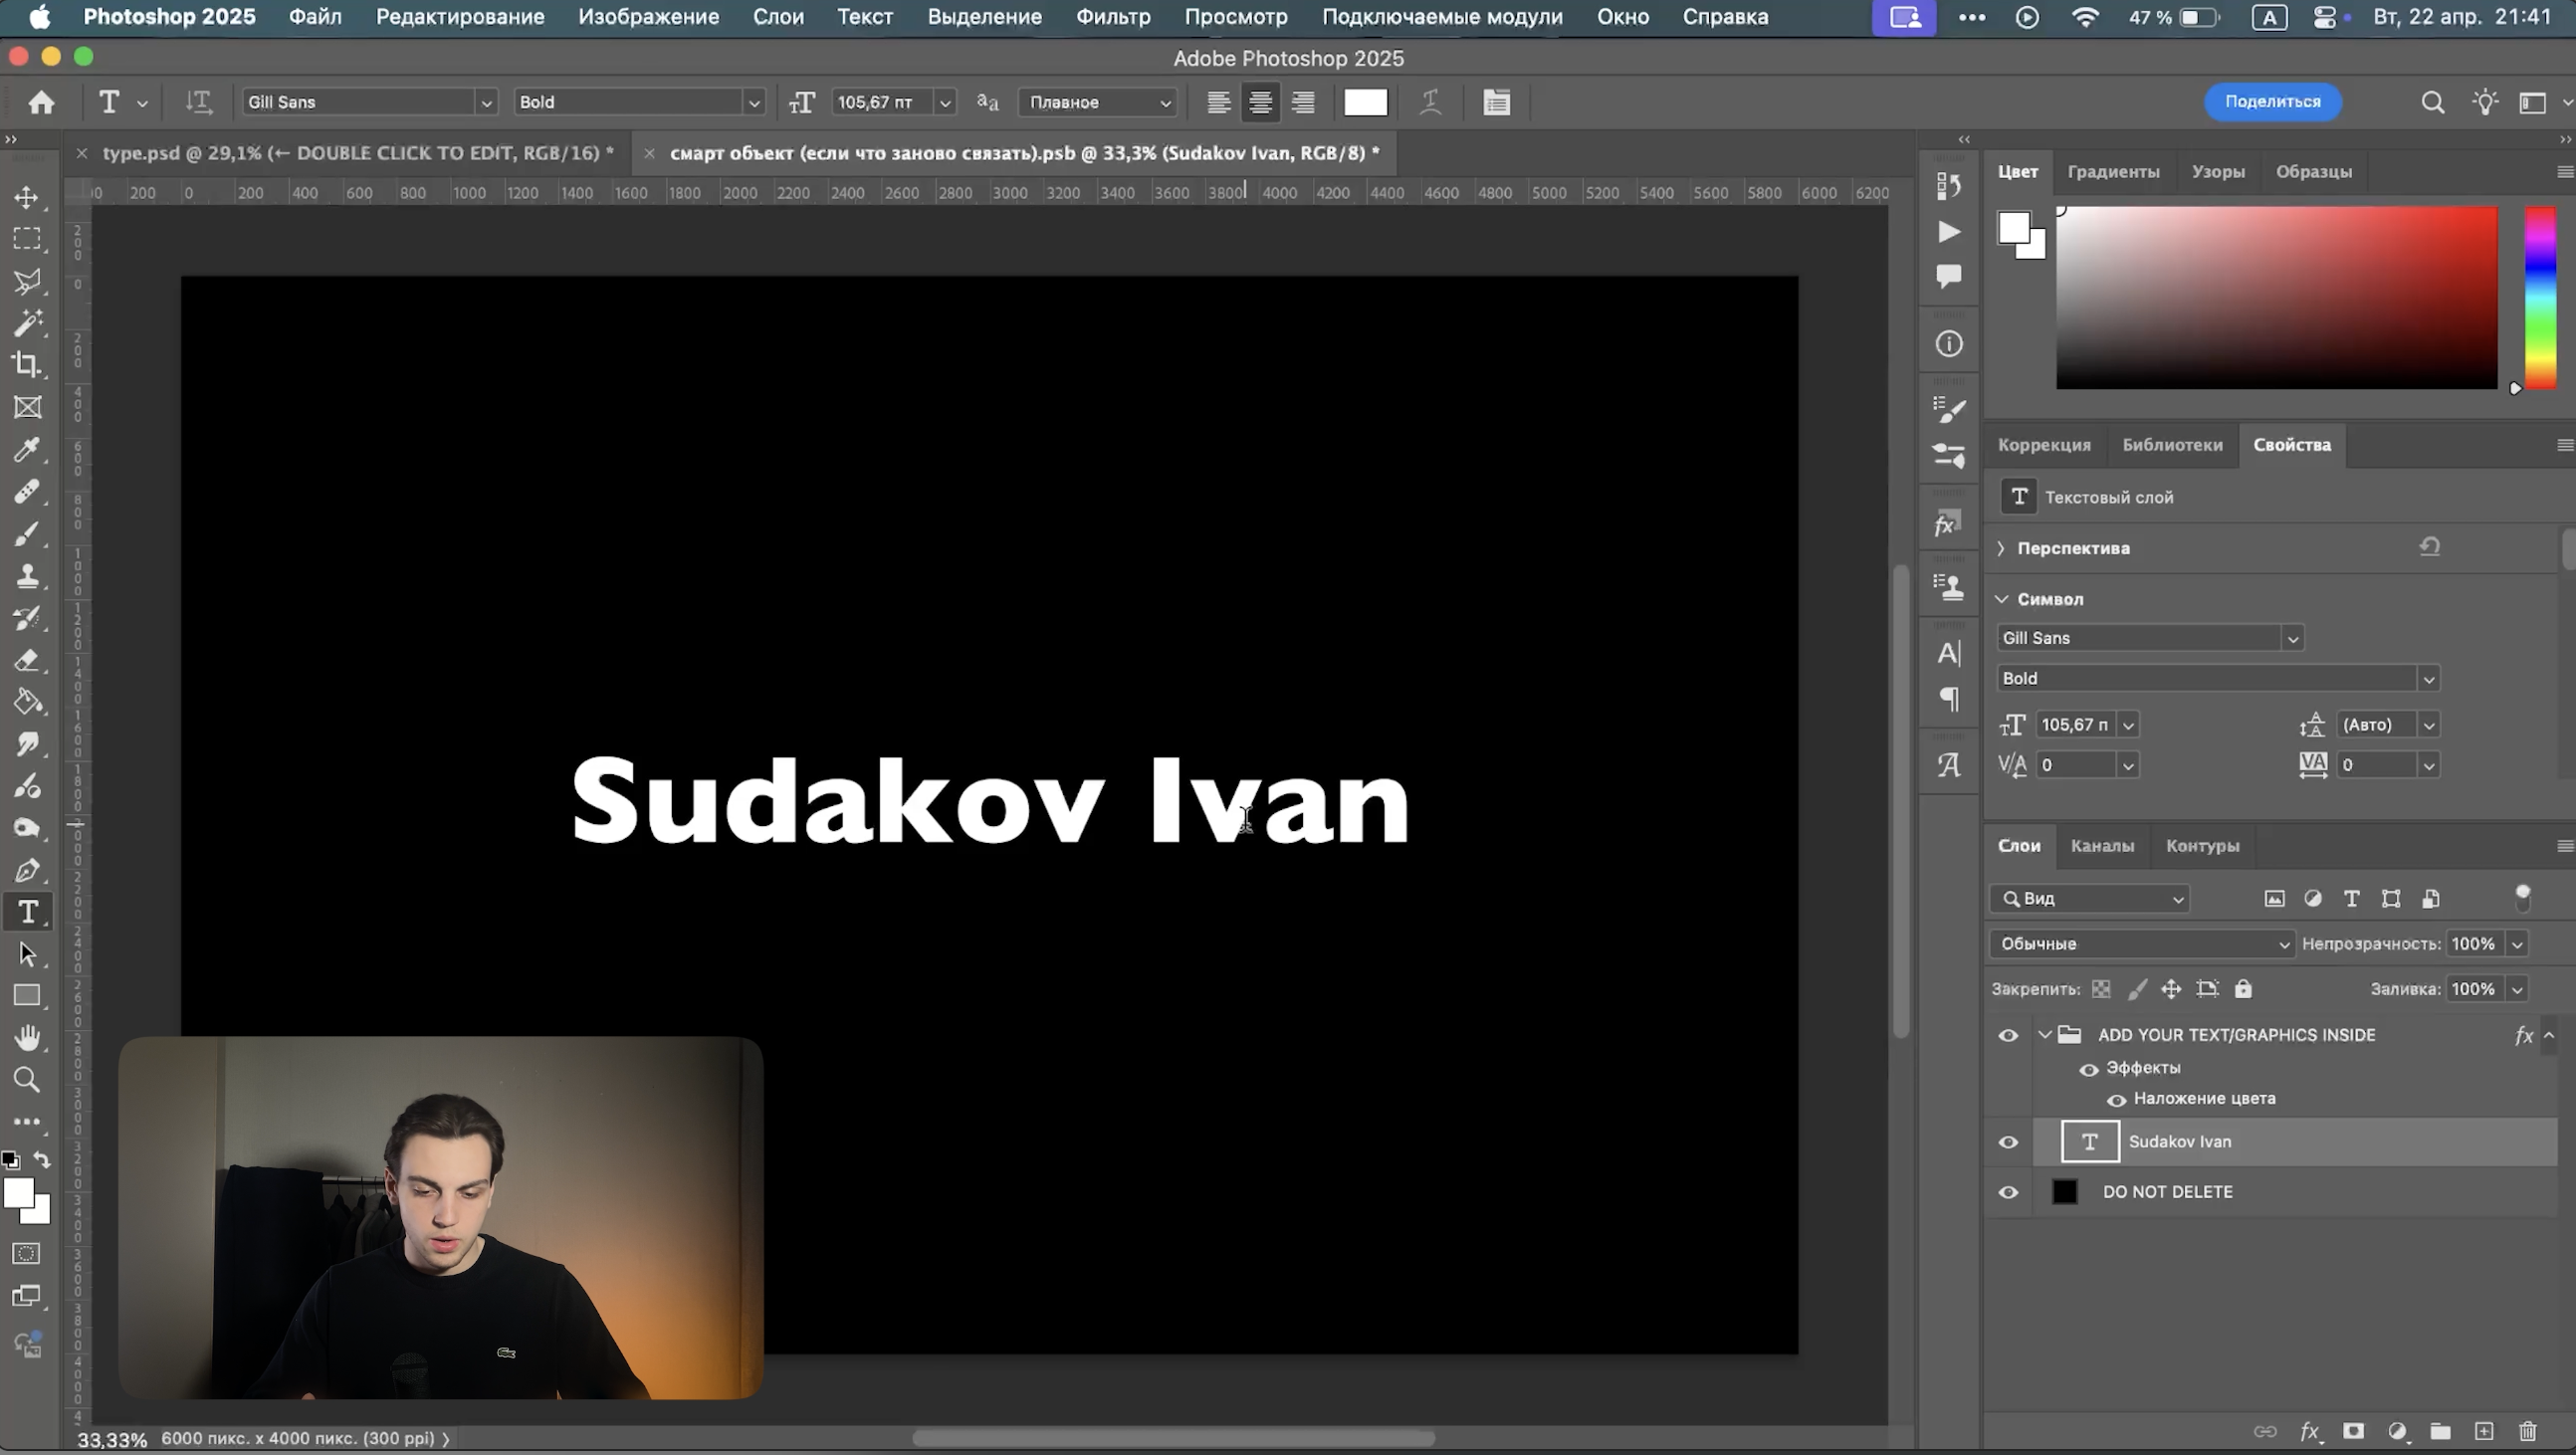Click the delete layer trash icon
This screenshot has height=1455, width=2576.
(2527, 1431)
